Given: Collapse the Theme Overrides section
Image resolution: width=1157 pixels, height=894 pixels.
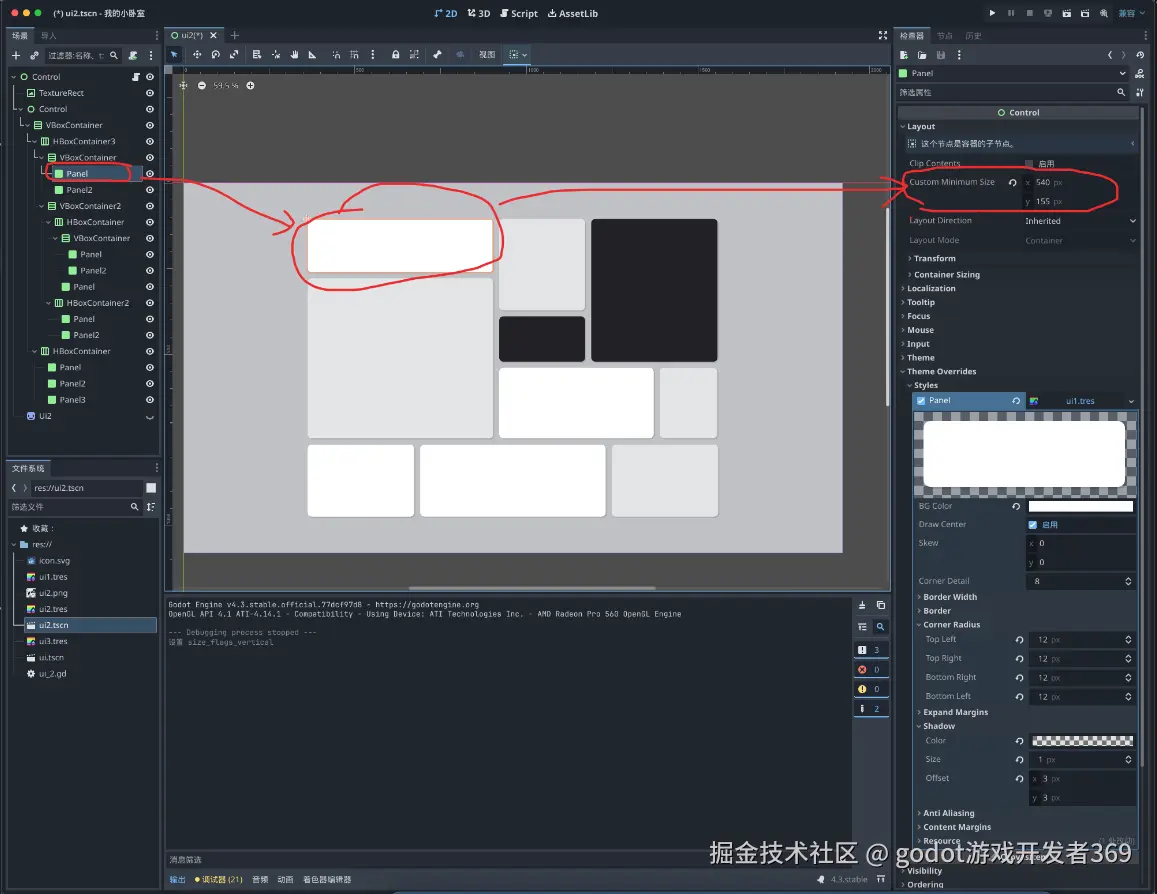Looking at the screenshot, I should [x=940, y=372].
